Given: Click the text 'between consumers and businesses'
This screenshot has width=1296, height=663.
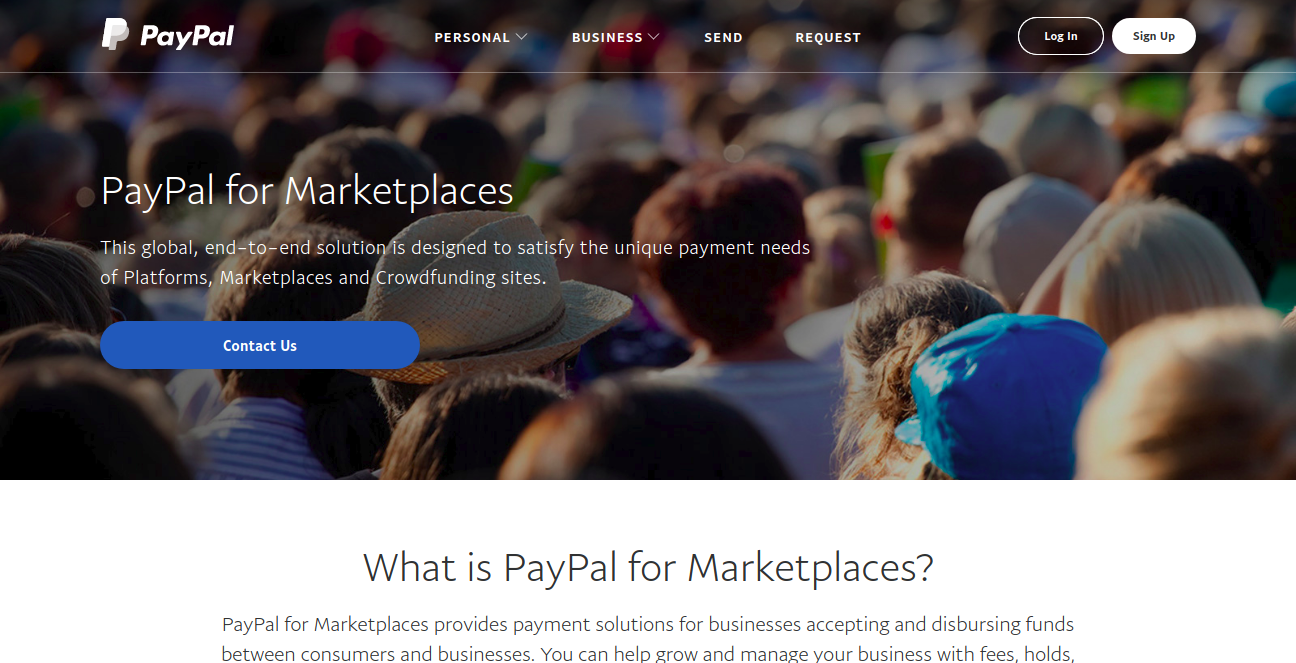Looking at the screenshot, I should (x=375, y=654).
